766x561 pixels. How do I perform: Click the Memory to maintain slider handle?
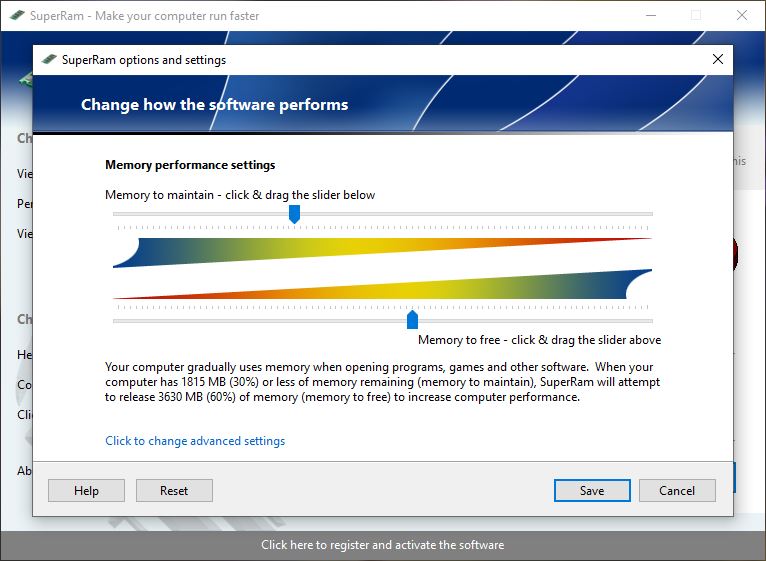[294, 214]
